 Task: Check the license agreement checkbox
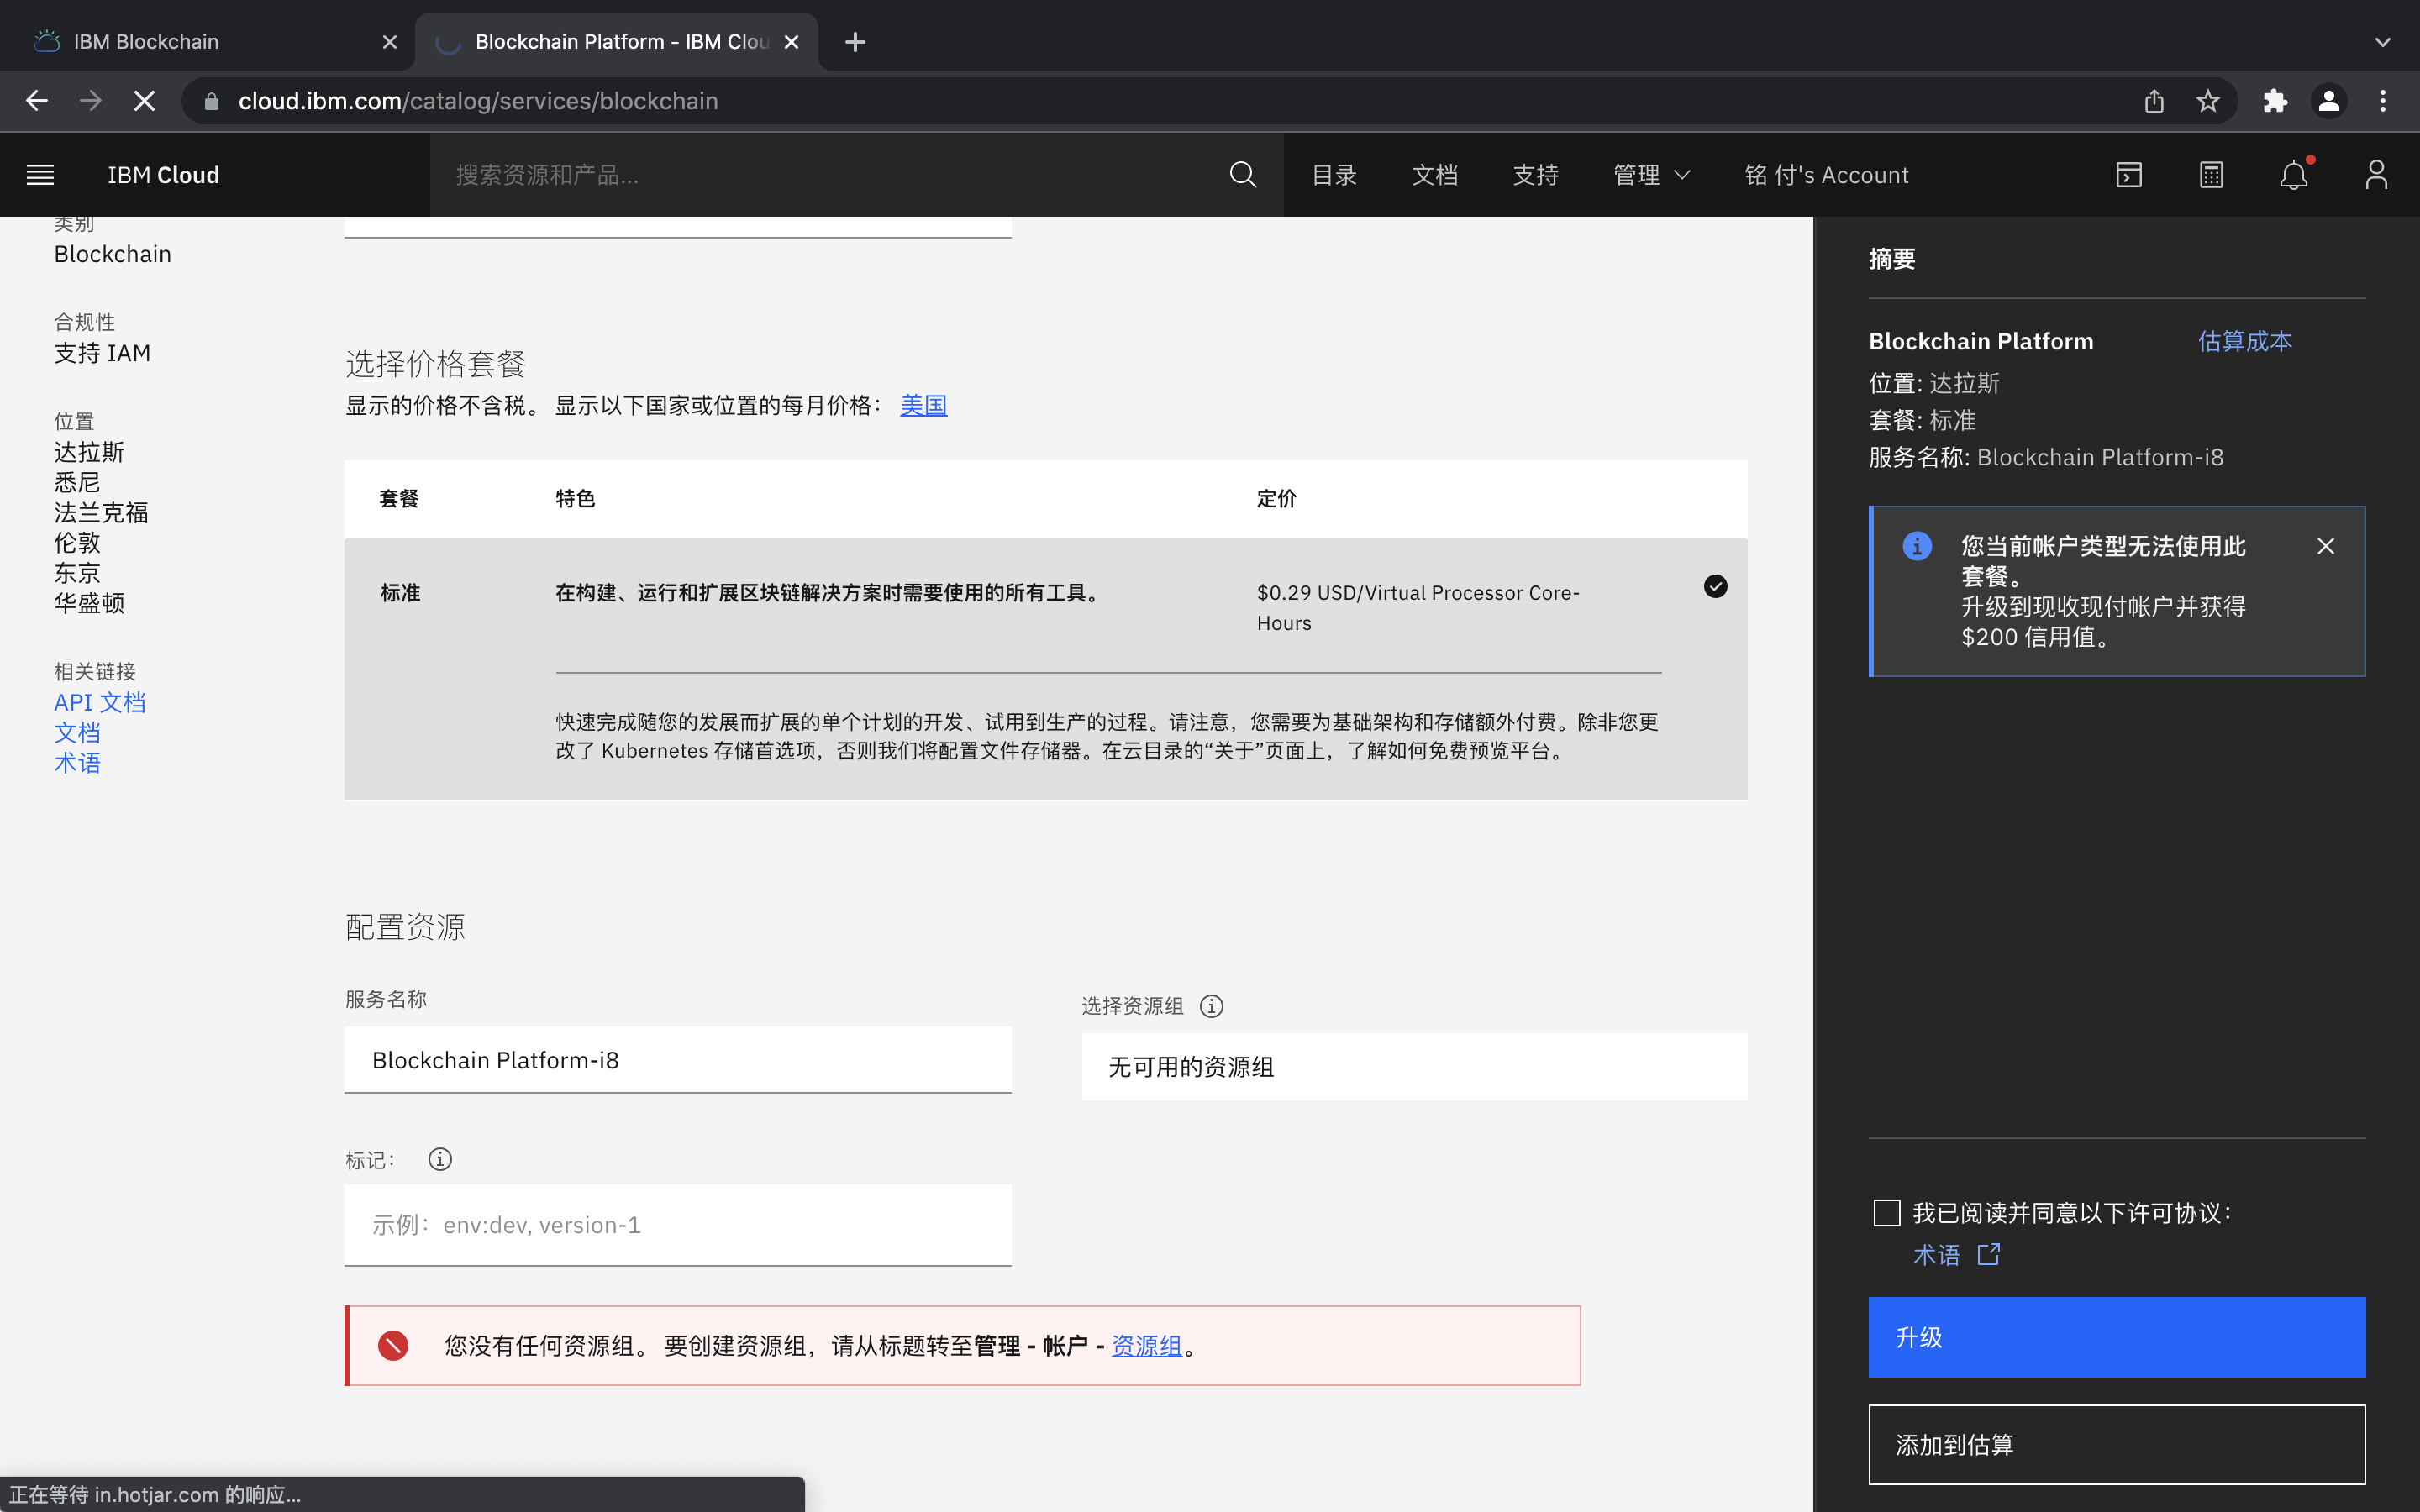[x=1886, y=1213]
